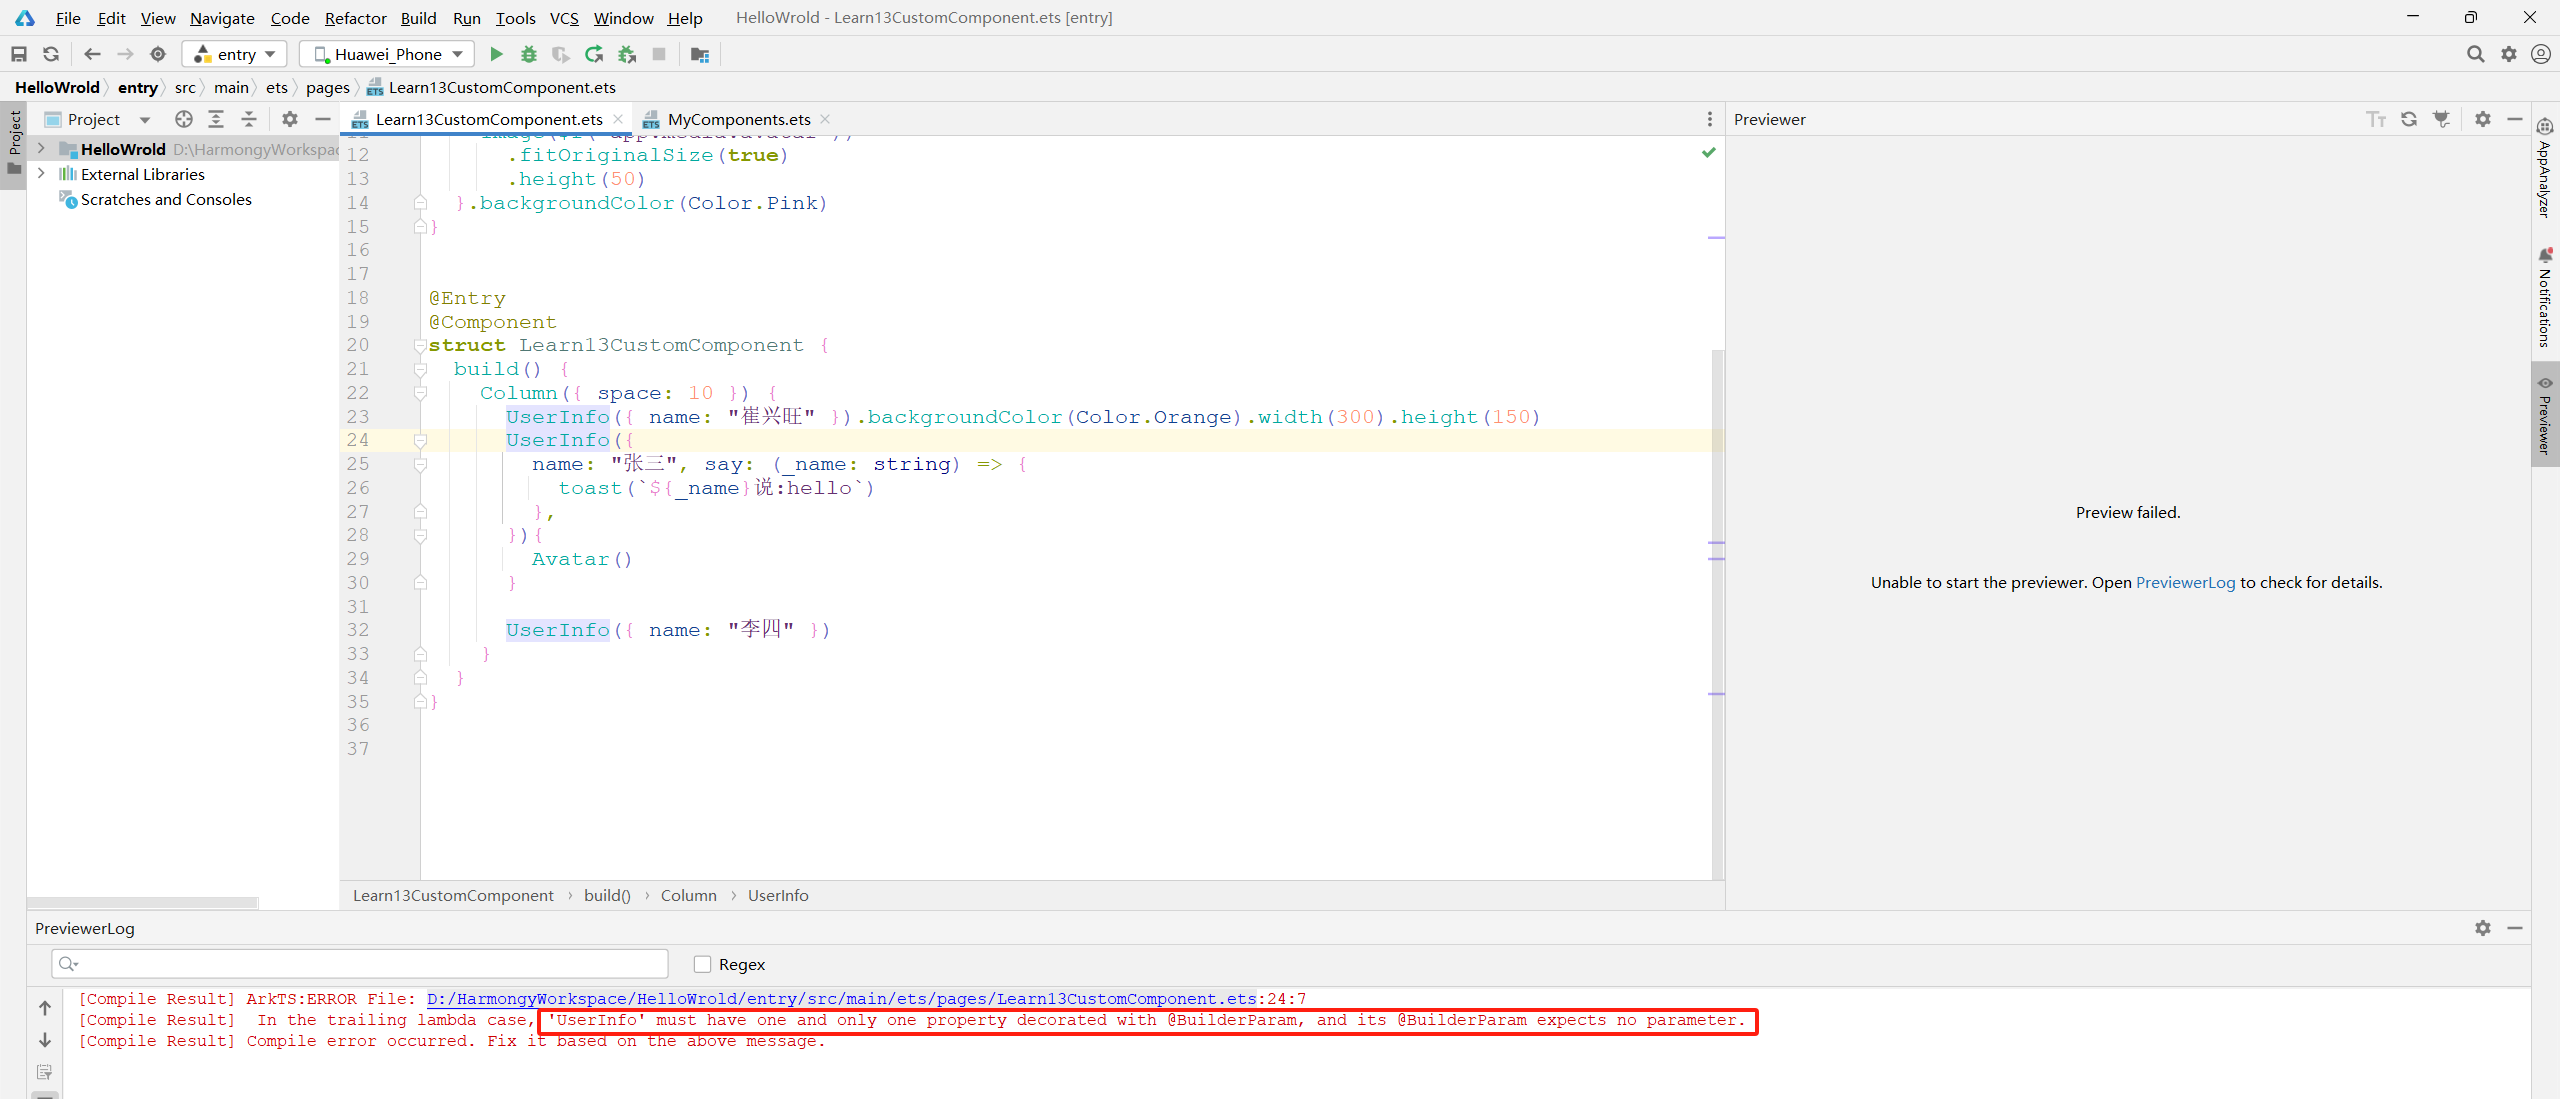Click the Previewer side tab on right

[x=2545, y=413]
